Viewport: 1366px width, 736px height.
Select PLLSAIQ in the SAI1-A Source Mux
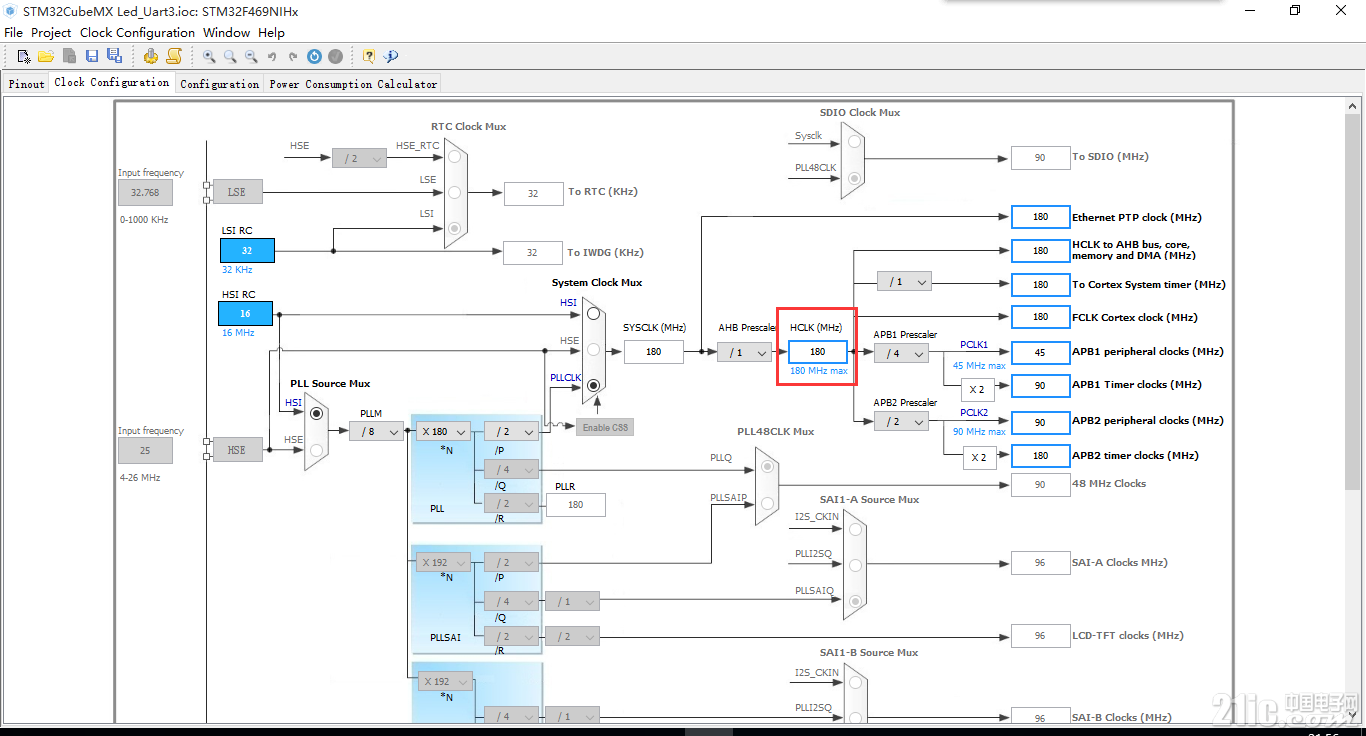(854, 601)
